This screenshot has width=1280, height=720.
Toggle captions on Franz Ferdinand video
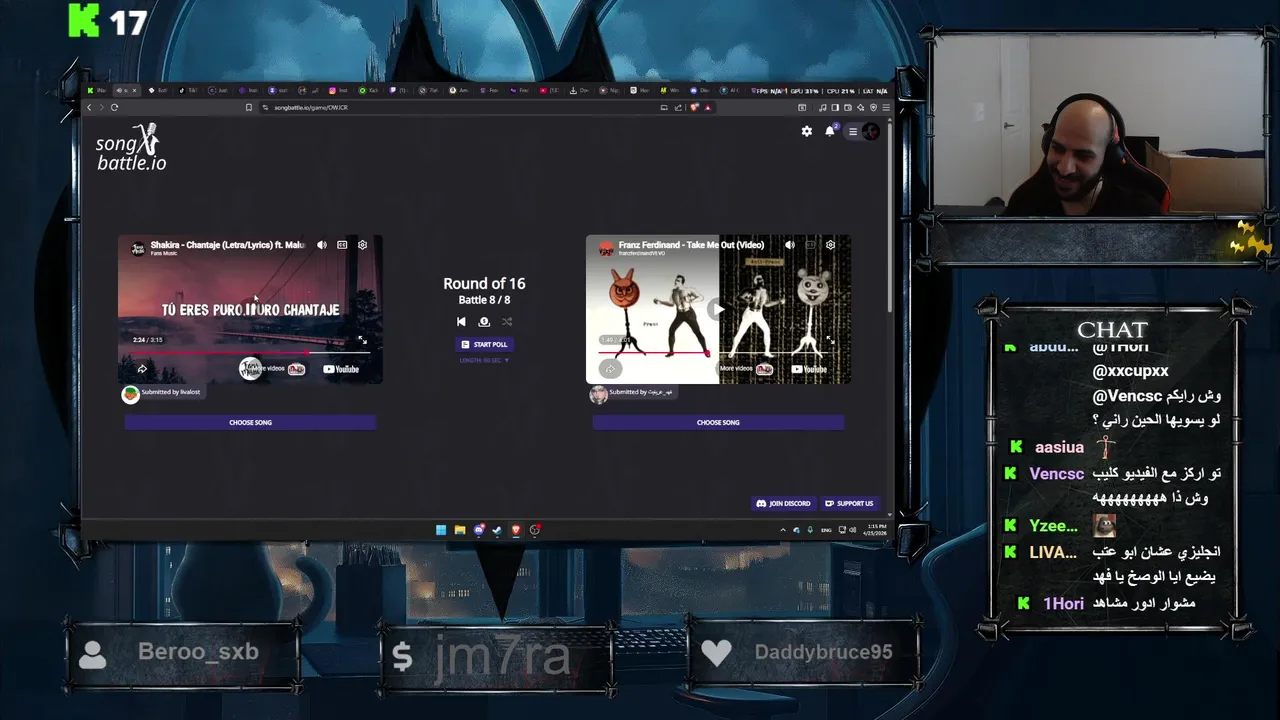click(810, 244)
